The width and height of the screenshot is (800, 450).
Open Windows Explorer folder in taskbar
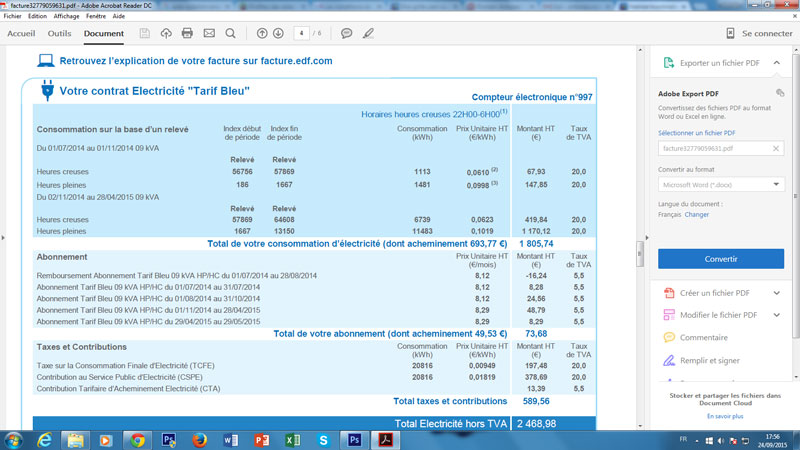(x=76, y=440)
